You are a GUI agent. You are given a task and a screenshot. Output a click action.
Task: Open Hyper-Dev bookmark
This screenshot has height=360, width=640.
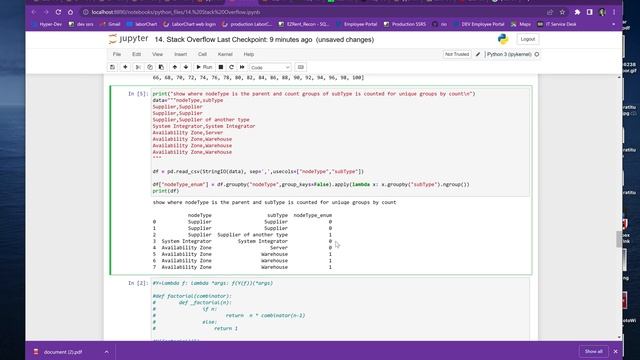click(47, 24)
